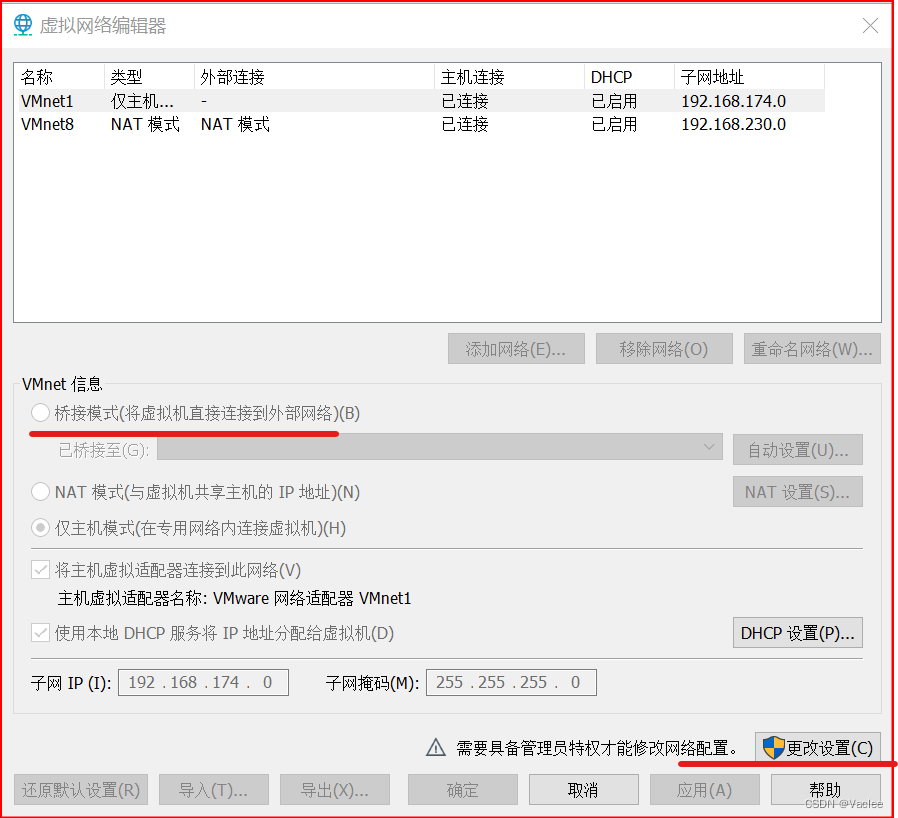Click the 自动设置(U) button
Screen dimensions: 898x818
pos(797,450)
